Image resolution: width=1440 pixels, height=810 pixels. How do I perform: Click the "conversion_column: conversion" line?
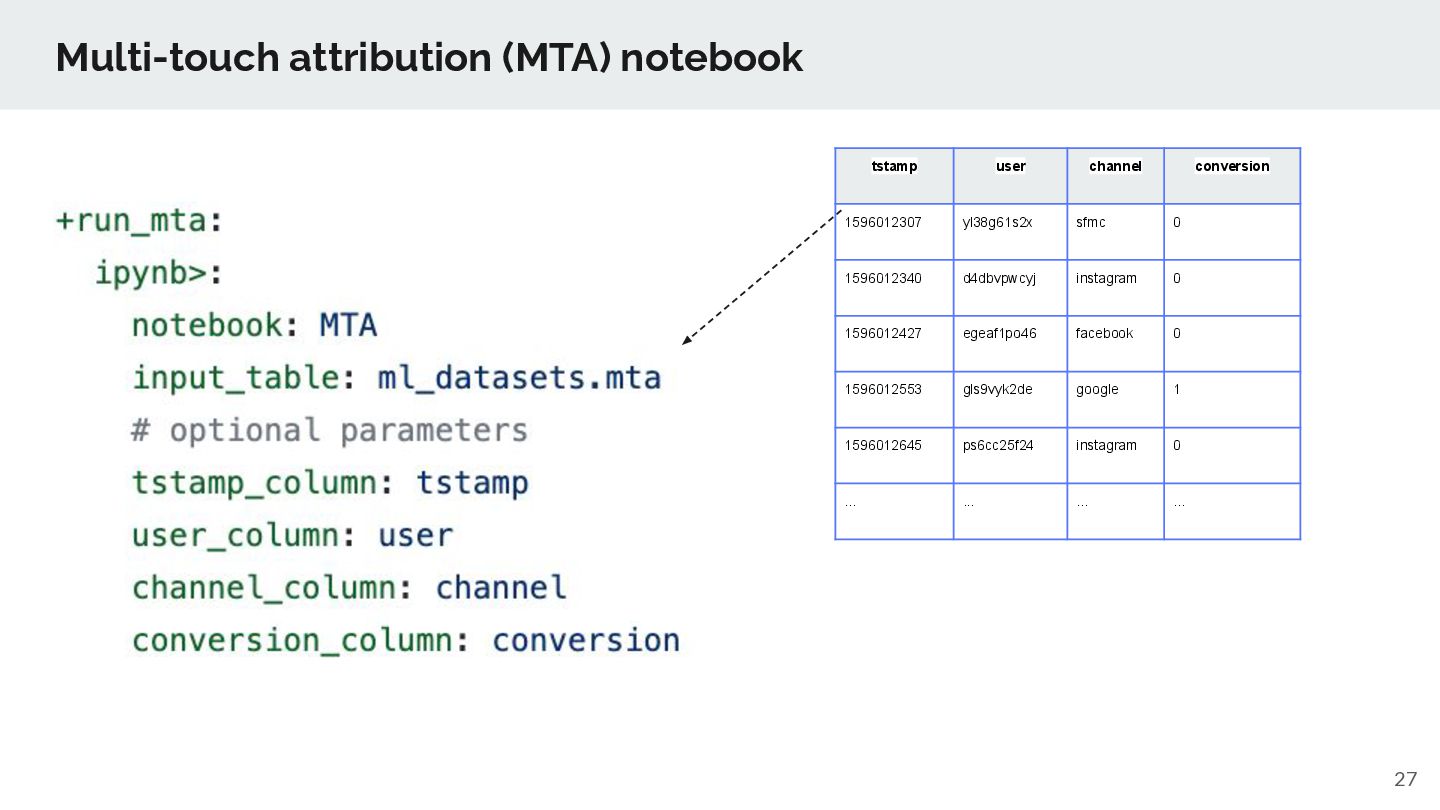coord(406,641)
